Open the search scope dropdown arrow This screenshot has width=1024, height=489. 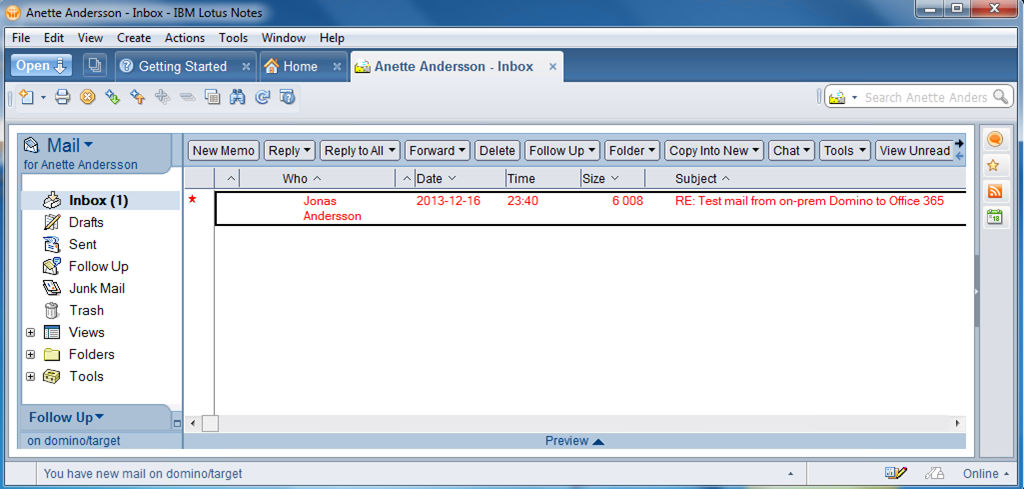pyautogui.click(x=854, y=98)
